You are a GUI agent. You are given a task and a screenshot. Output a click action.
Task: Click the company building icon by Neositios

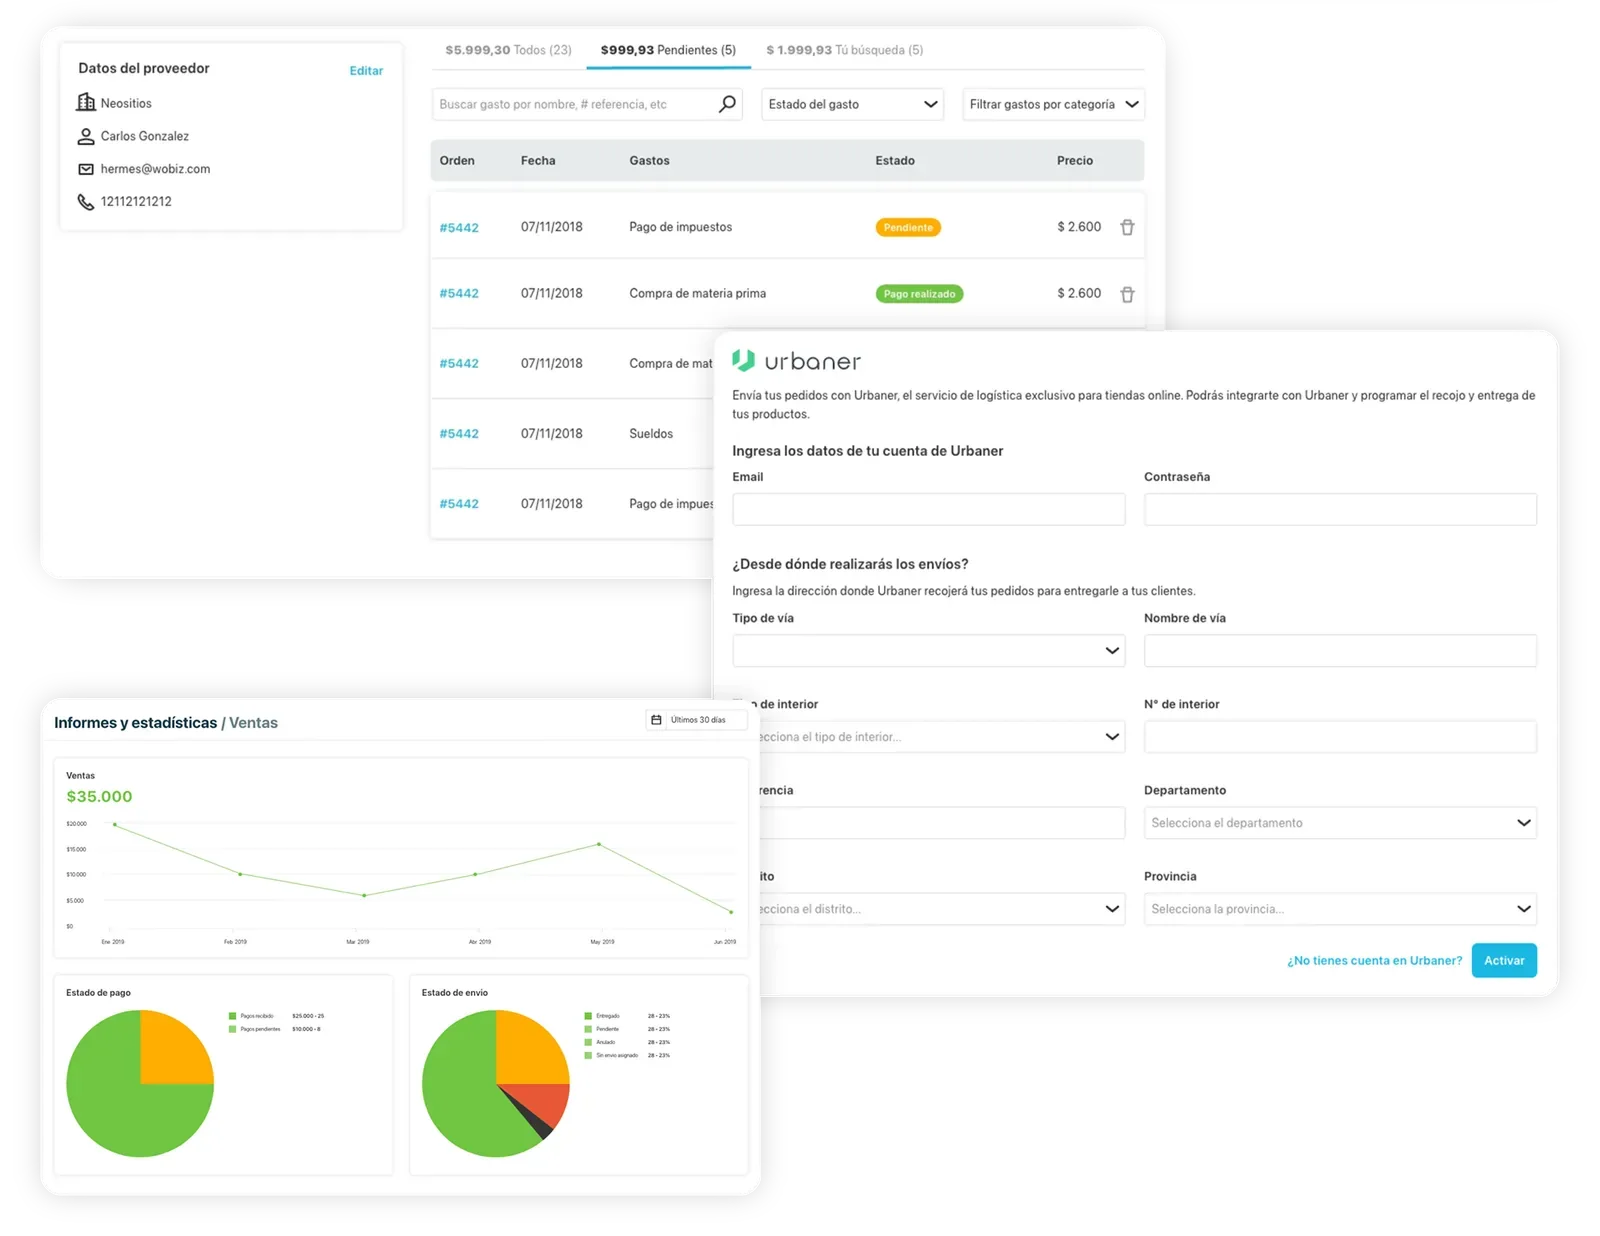[86, 102]
